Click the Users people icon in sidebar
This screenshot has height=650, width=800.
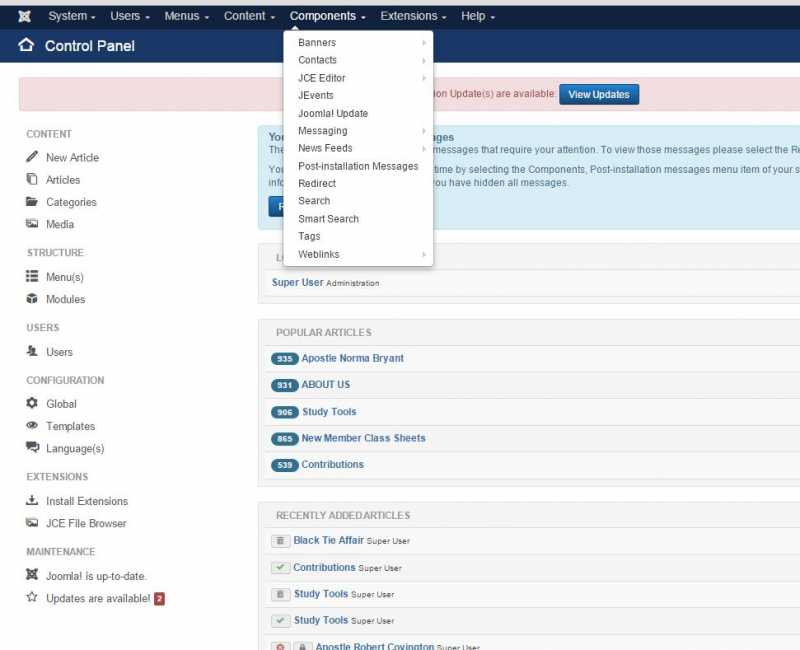(x=32, y=351)
